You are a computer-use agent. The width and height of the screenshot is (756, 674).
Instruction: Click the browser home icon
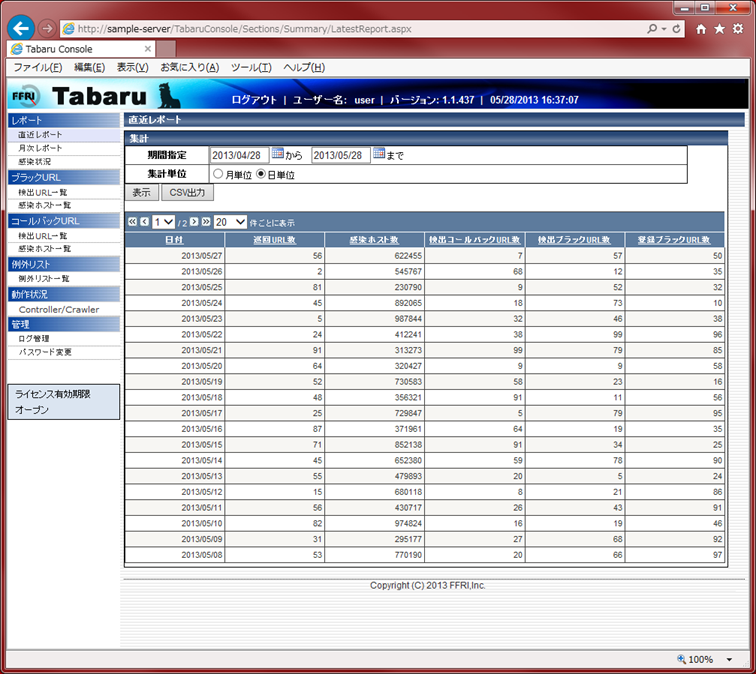tap(702, 29)
